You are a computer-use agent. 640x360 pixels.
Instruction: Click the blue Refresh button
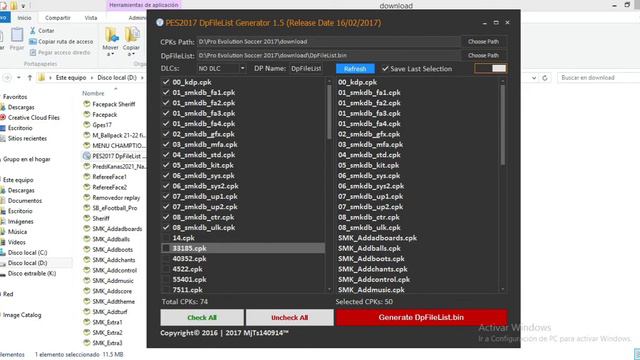[355, 69]
